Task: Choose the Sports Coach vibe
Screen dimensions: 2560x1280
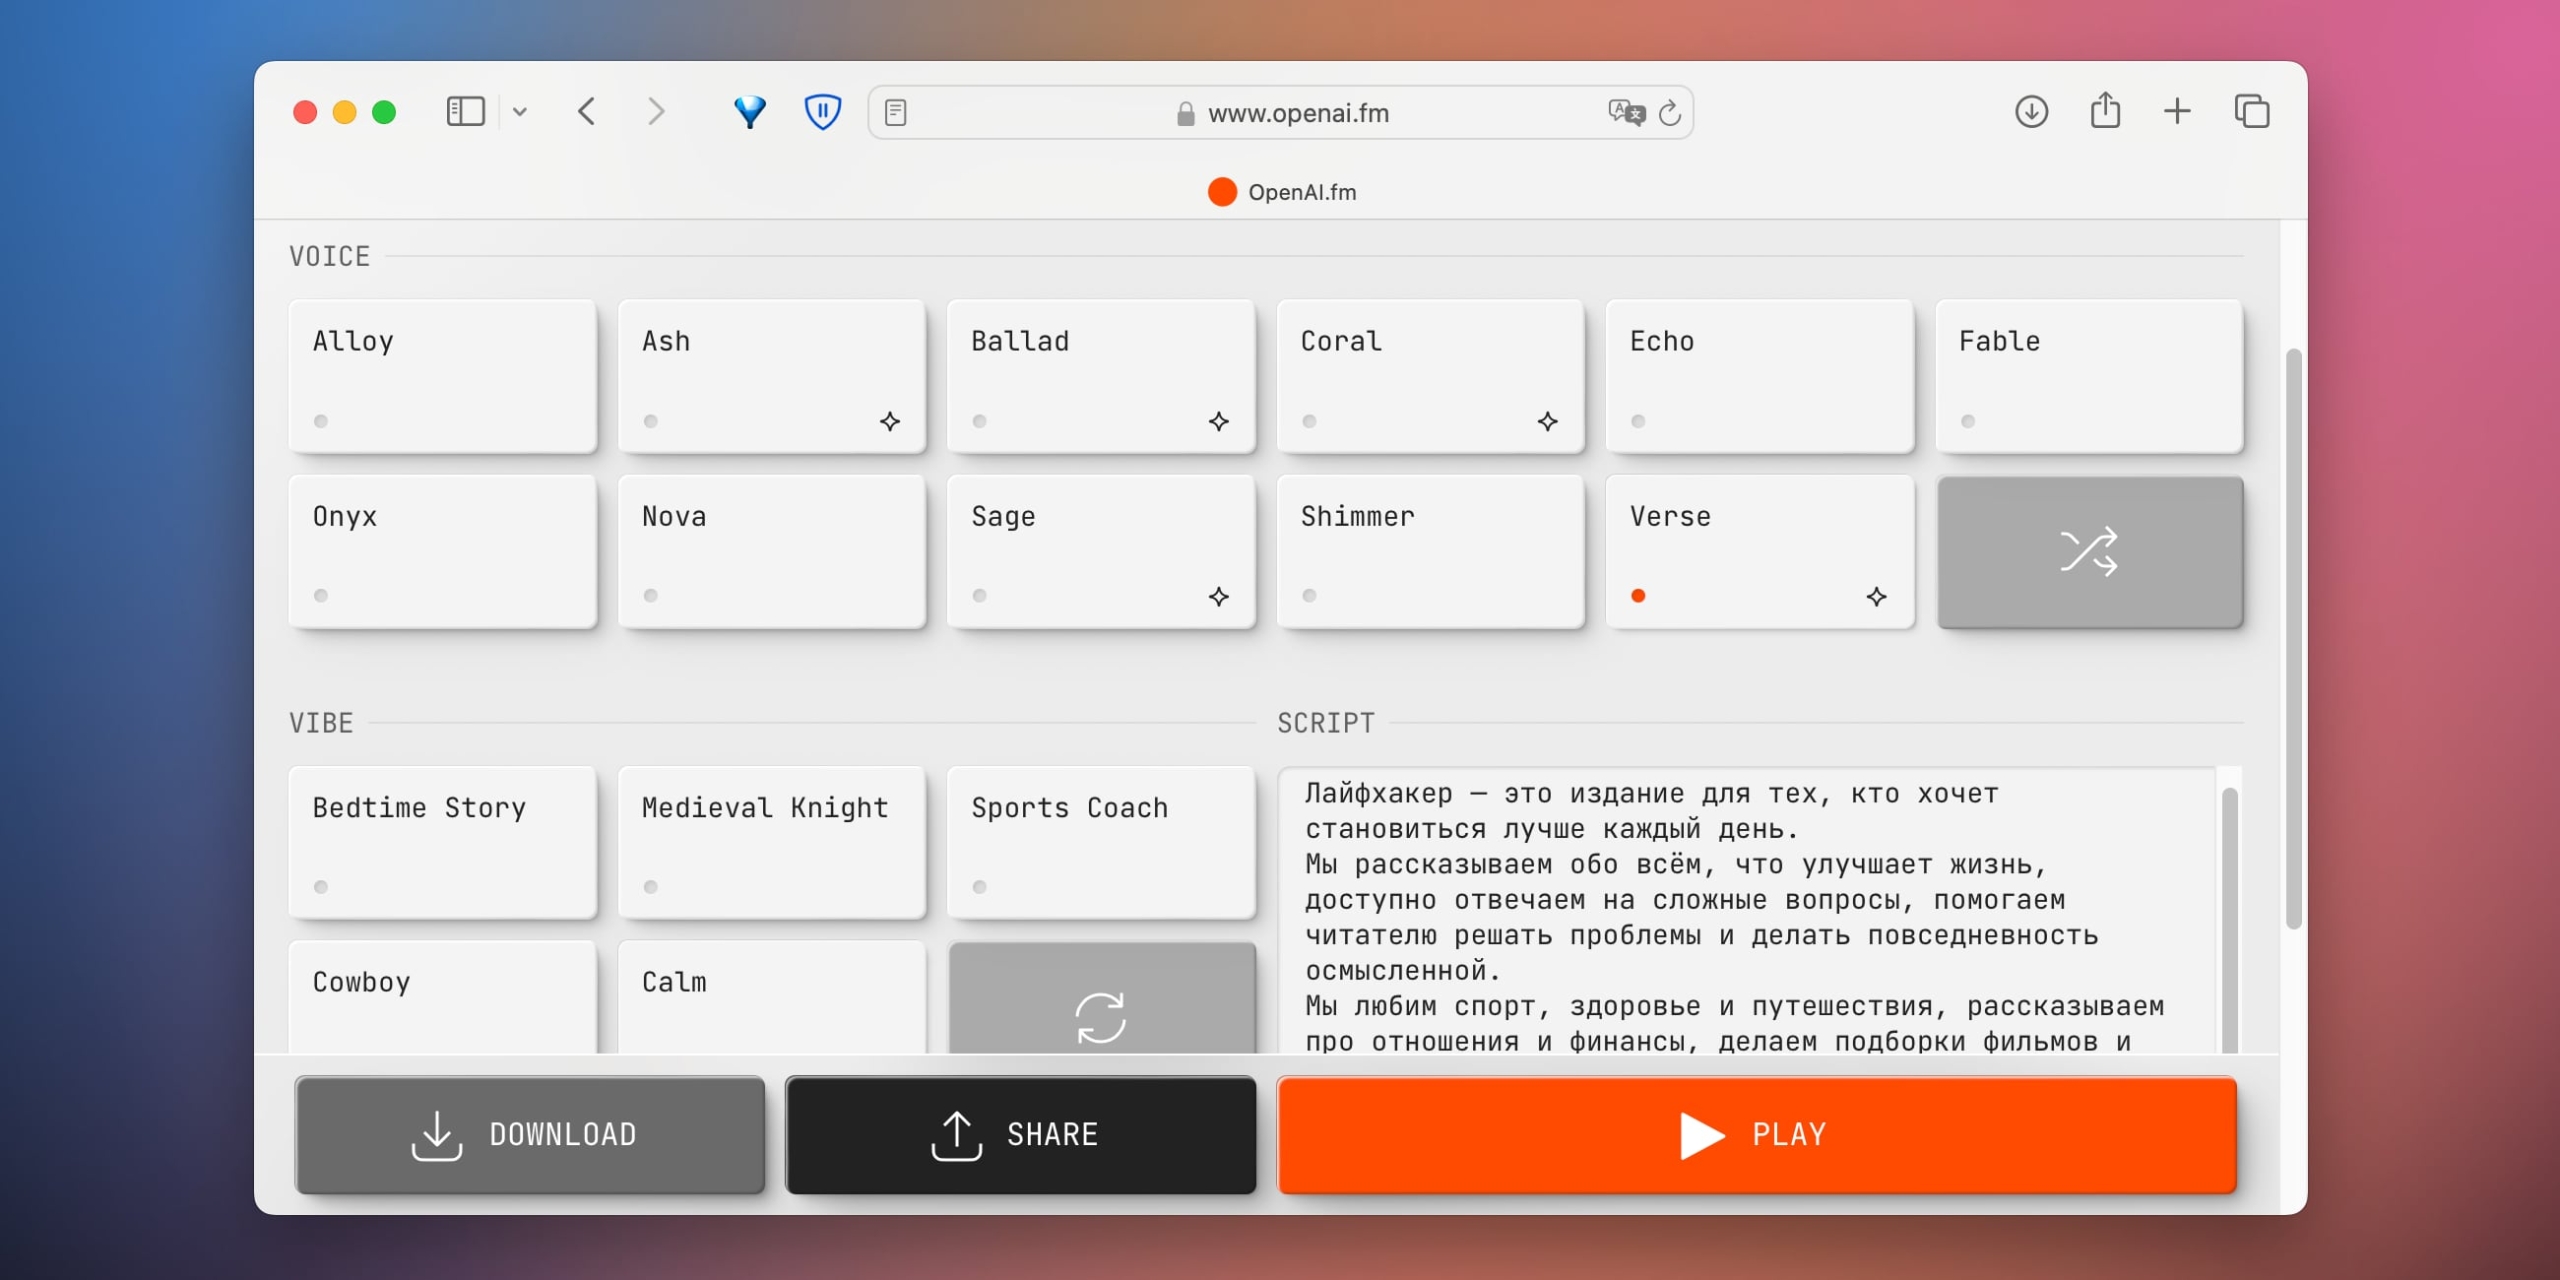Action: [1101, 843]
